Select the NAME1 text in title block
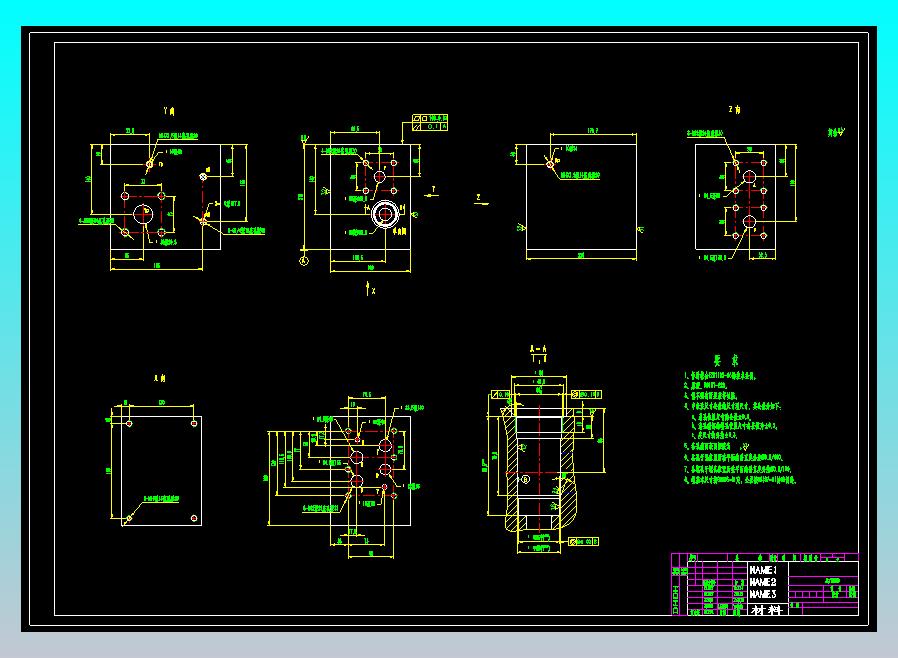Viewport: 898px width, 658px height. tap(763, 570)
